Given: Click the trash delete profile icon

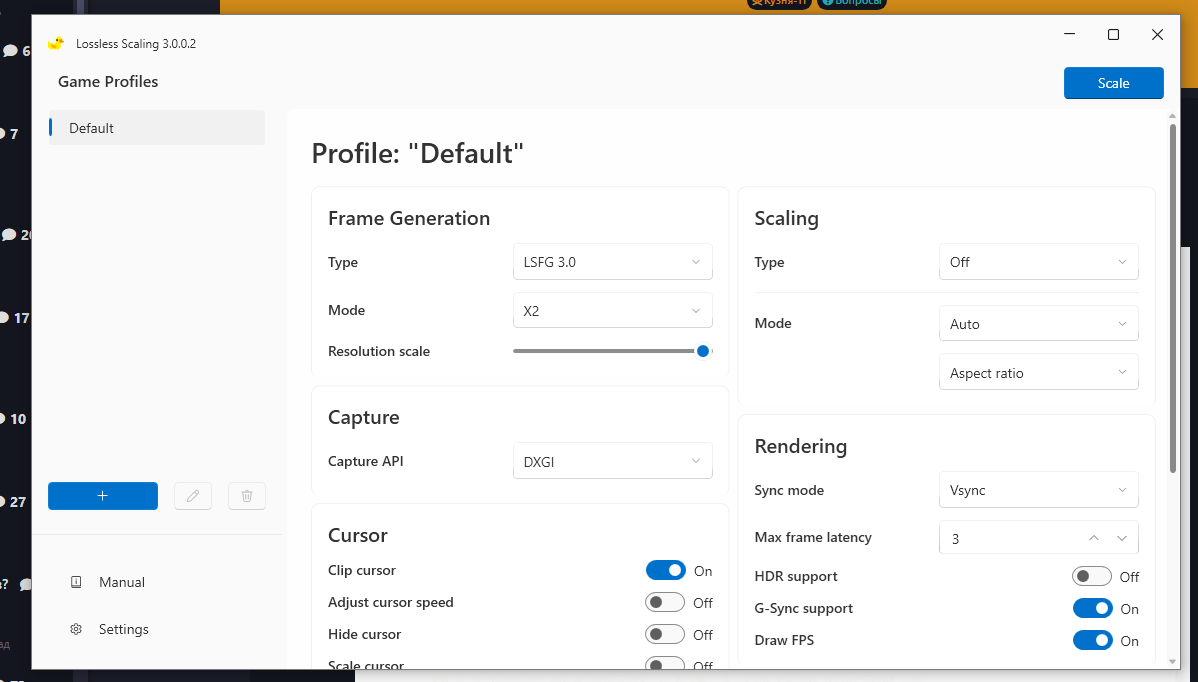Looking at the screenshot, I should [247, 496].
